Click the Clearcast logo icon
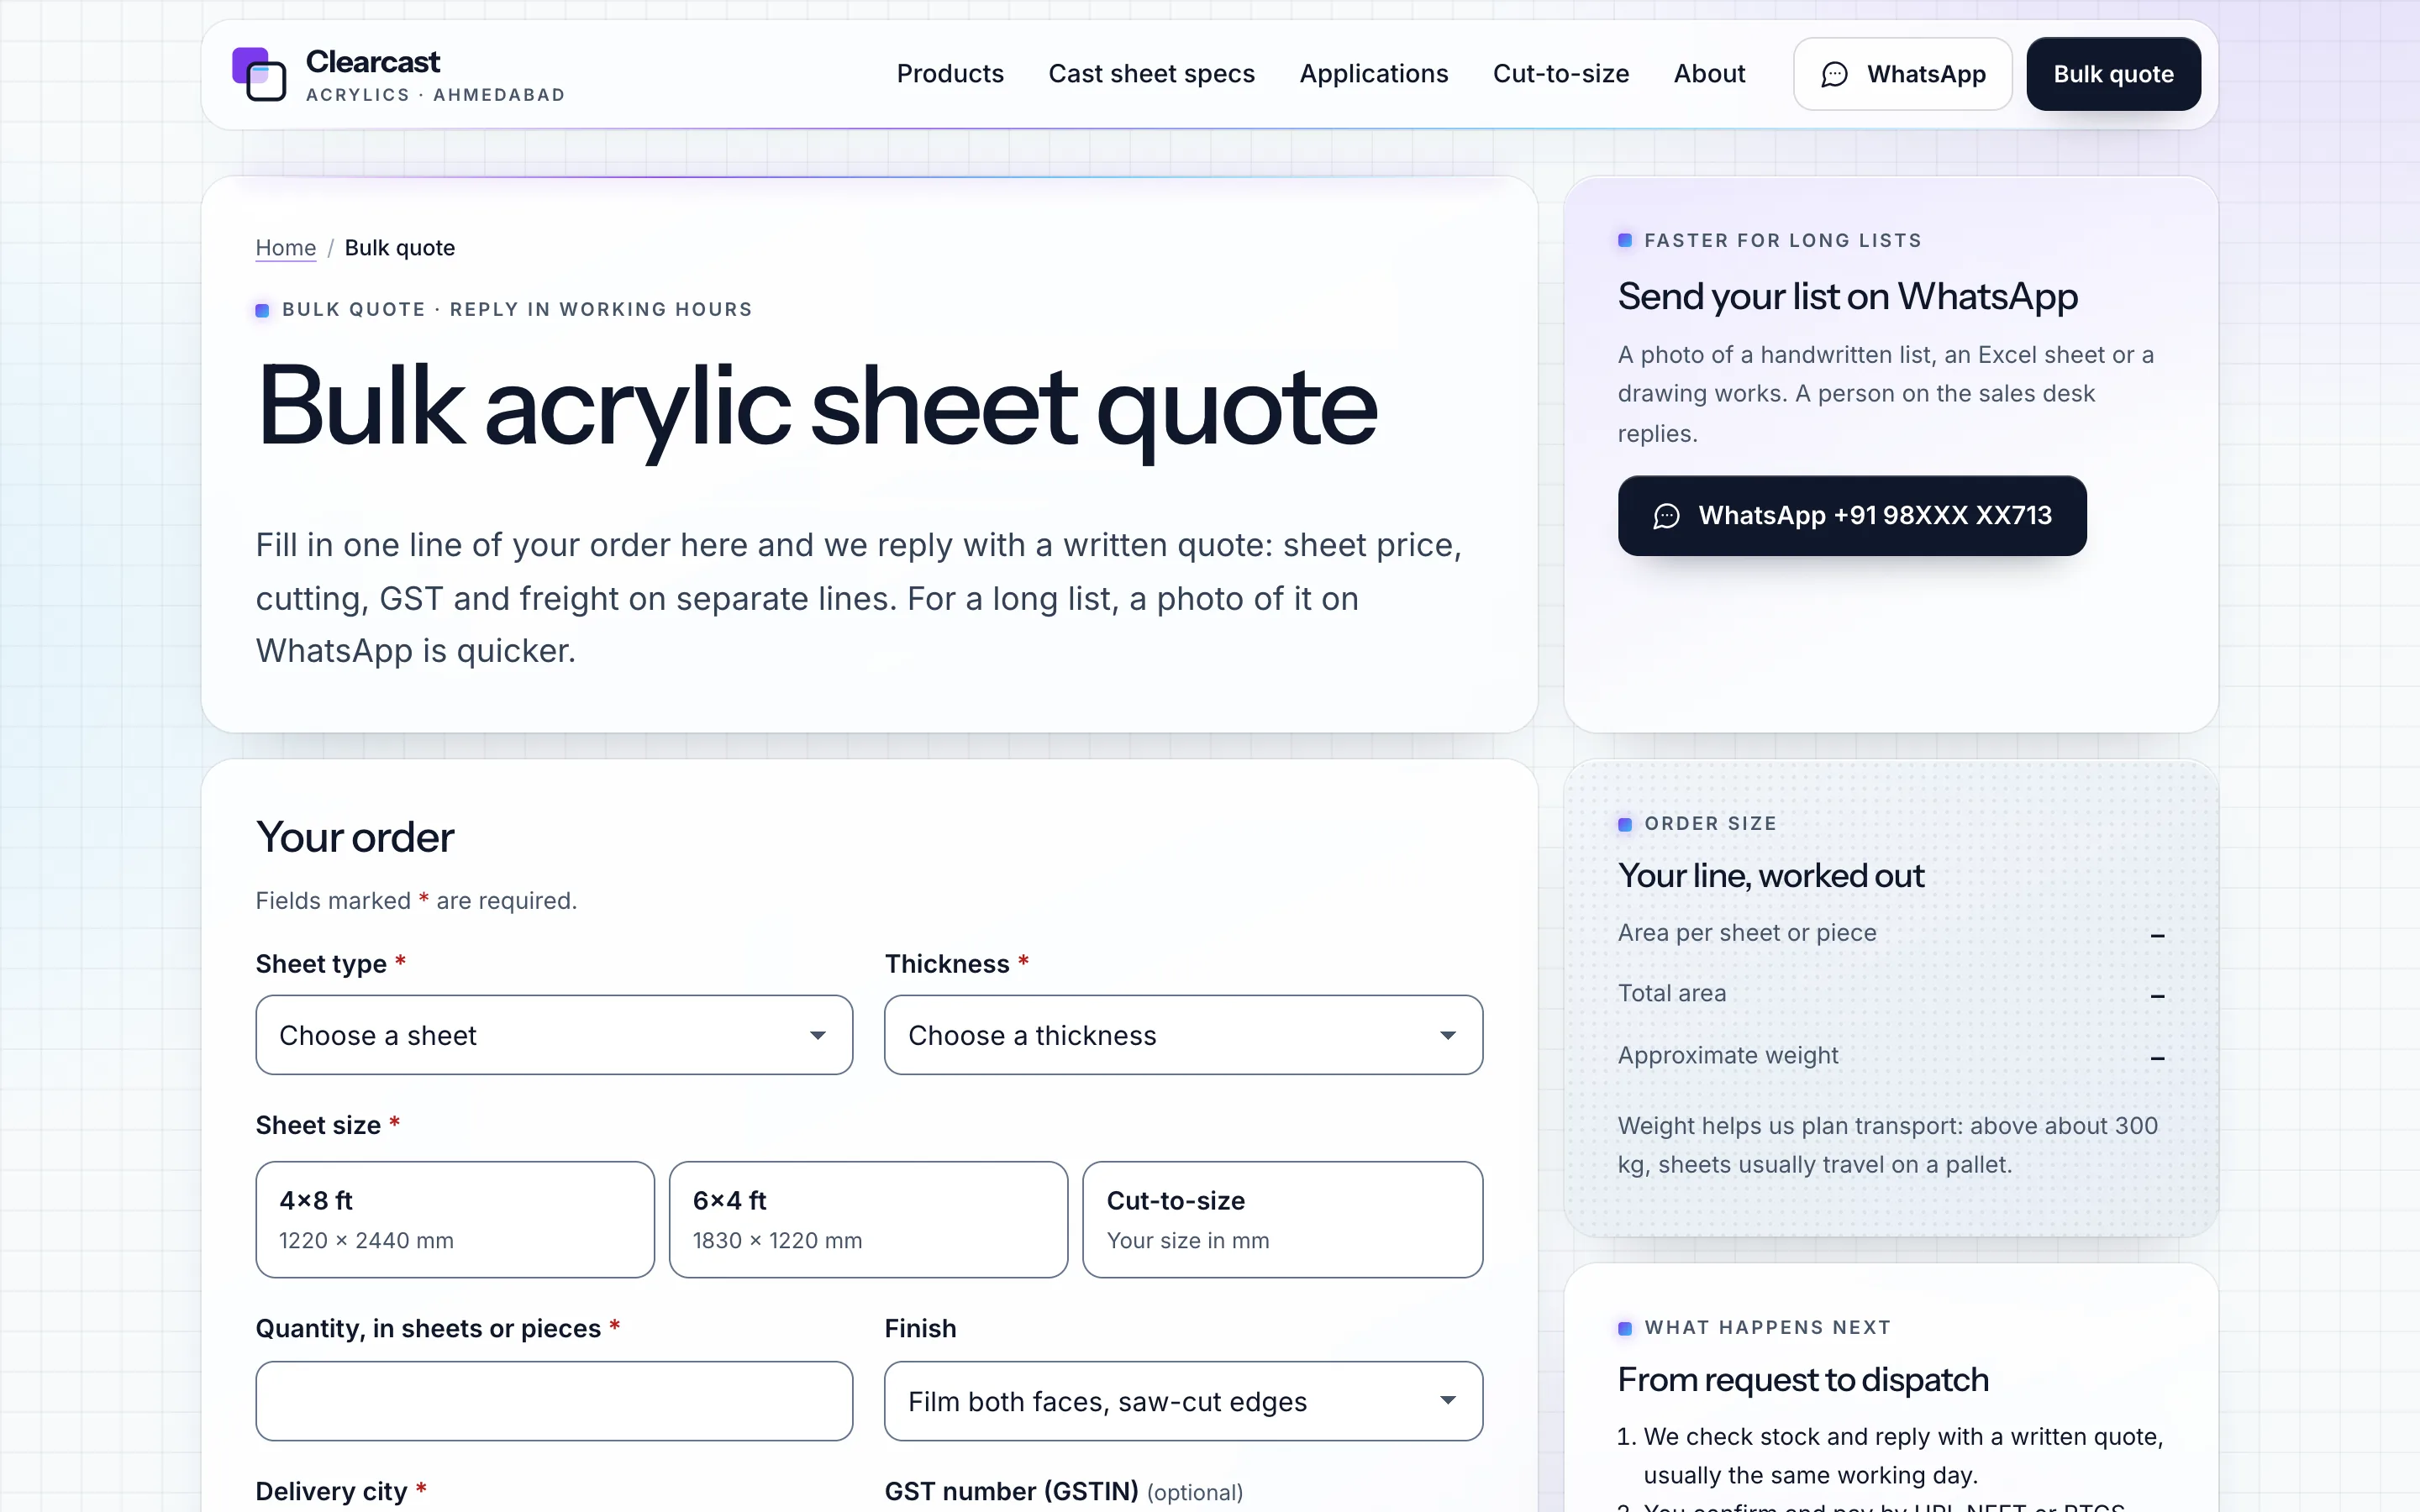The image size is (2420, 1512). point(259,74)
